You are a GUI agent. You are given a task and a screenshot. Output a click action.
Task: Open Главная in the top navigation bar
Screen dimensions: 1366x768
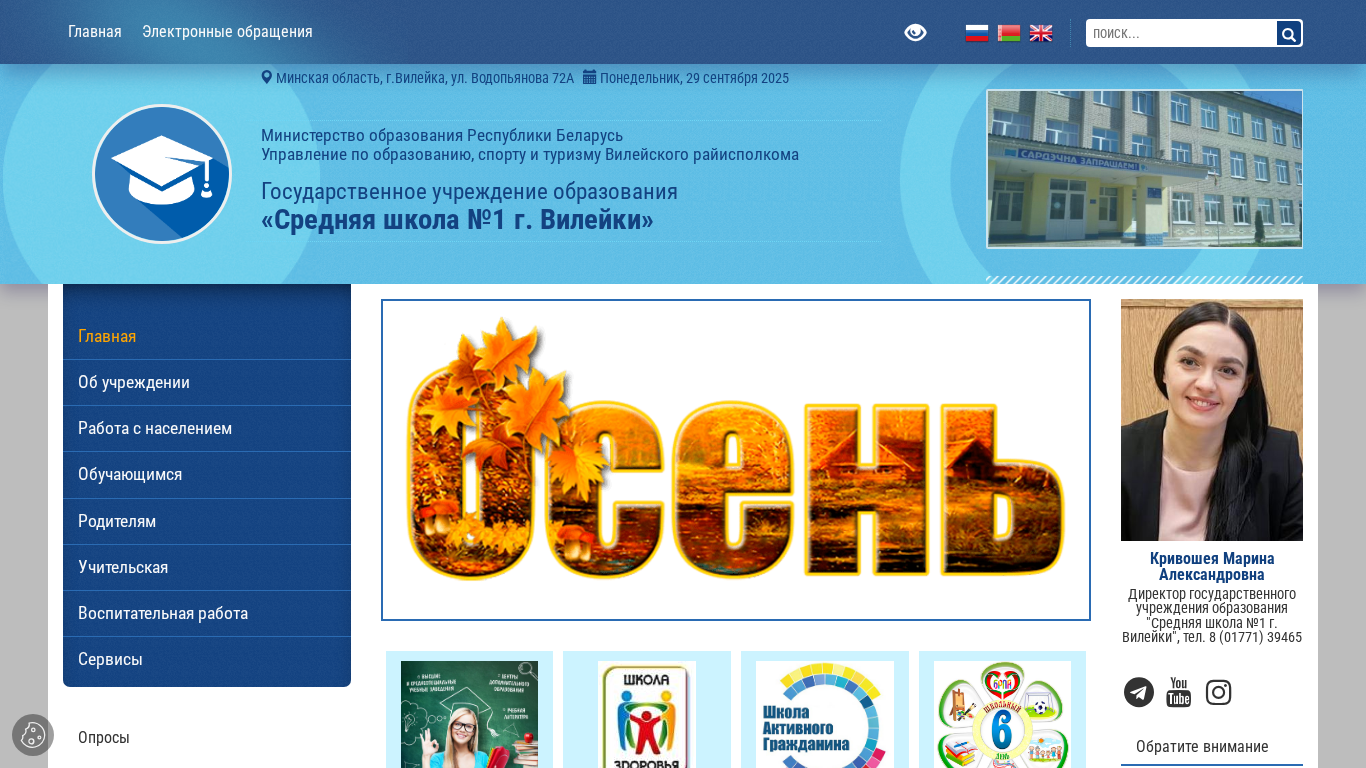(95, 32)
